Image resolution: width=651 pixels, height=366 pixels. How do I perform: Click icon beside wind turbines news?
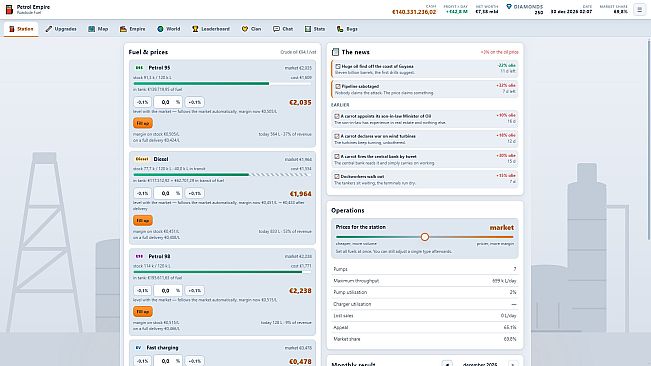click(337, 136)
